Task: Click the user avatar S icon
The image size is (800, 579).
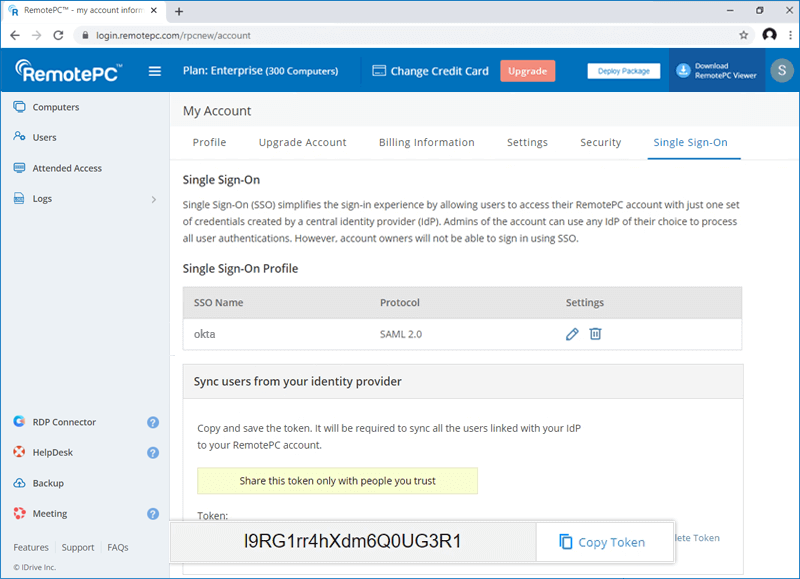Action: click(780, 71)
